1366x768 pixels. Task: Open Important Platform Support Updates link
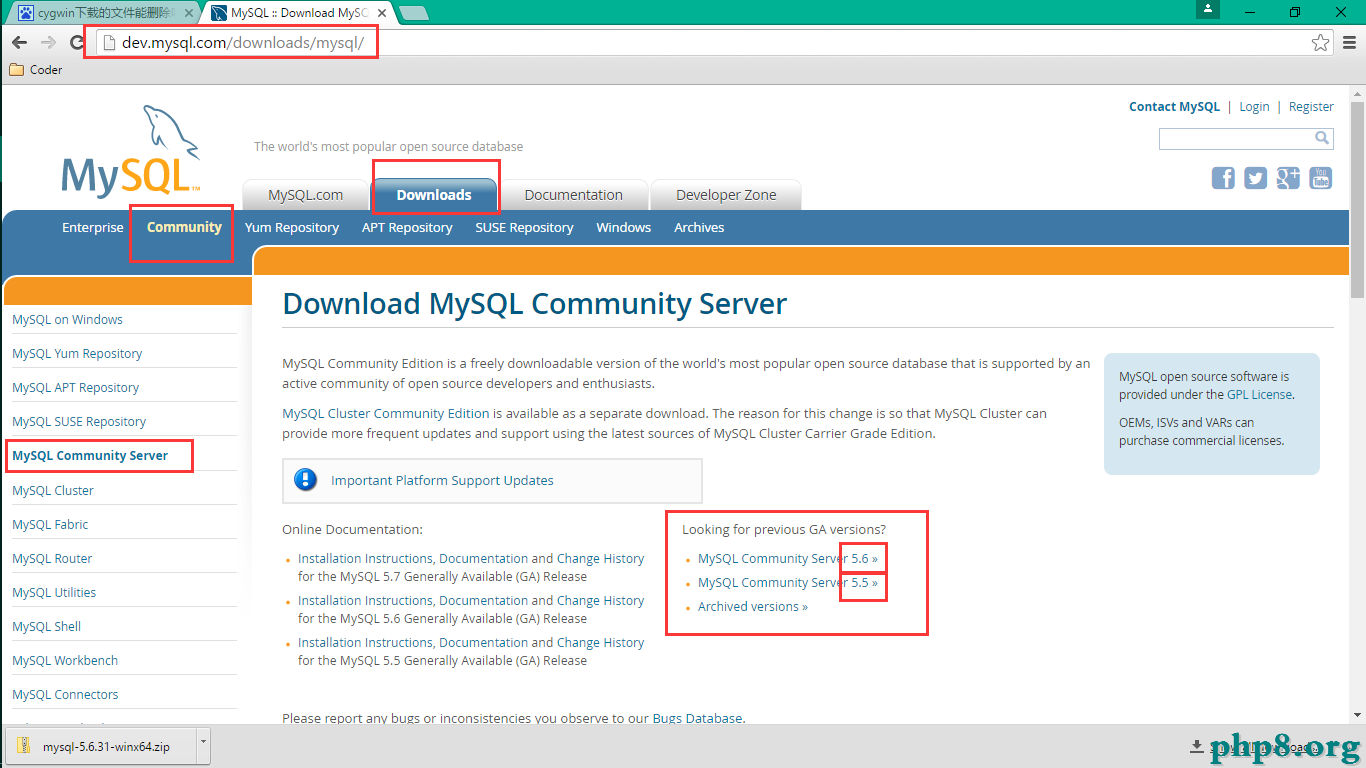[x=442, y=481]
